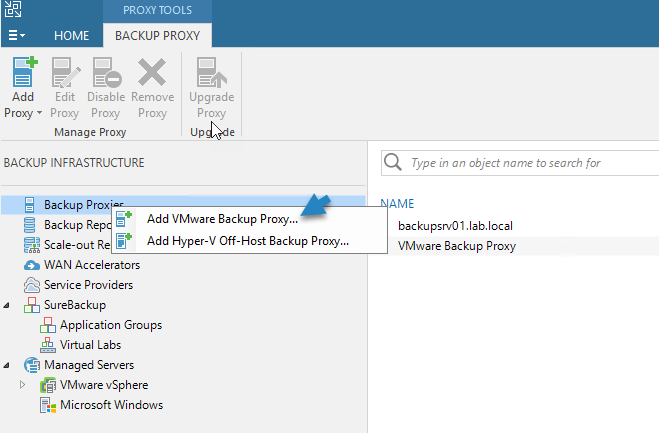Click the Backup Repositories database icon
The image size is (659, 433).
[x=29, y=225]
